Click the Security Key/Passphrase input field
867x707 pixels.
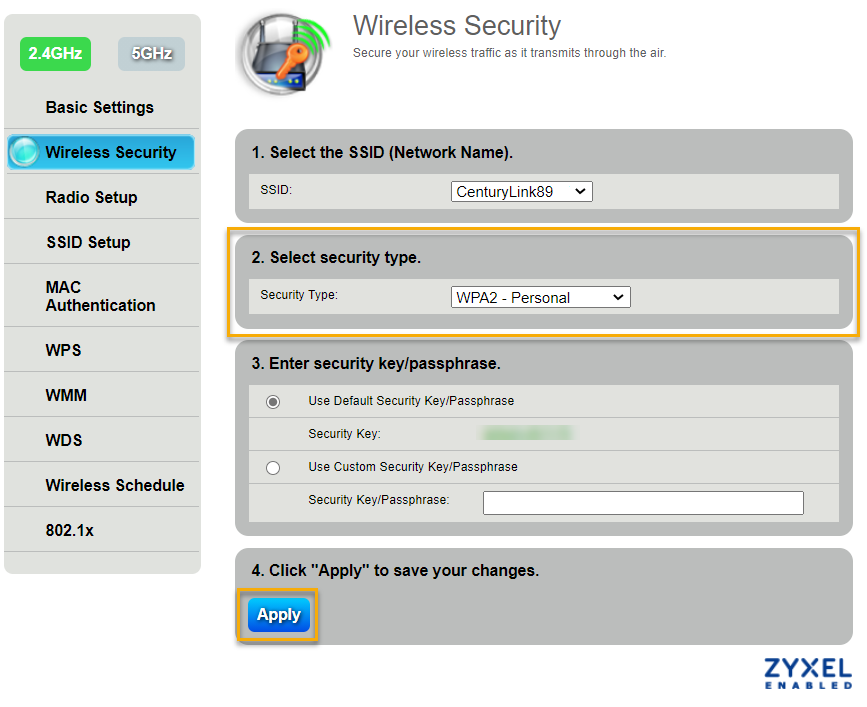point(643,502)
